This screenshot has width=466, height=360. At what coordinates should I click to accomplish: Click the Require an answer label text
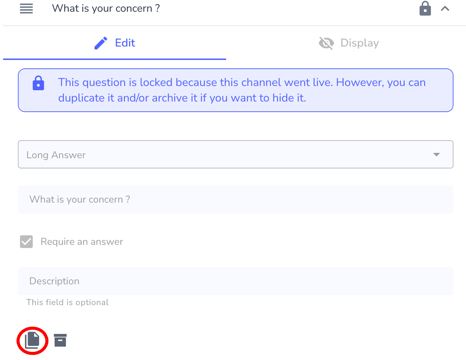pyautogui.click(x=82, y=242)
